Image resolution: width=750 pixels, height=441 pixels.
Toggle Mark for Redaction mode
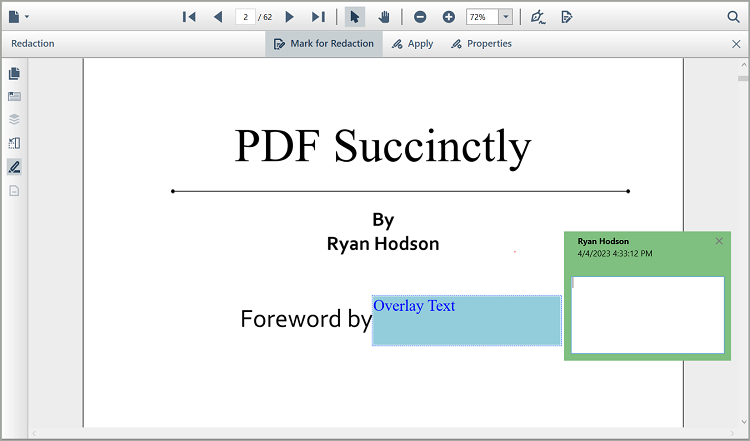(324, 44)
